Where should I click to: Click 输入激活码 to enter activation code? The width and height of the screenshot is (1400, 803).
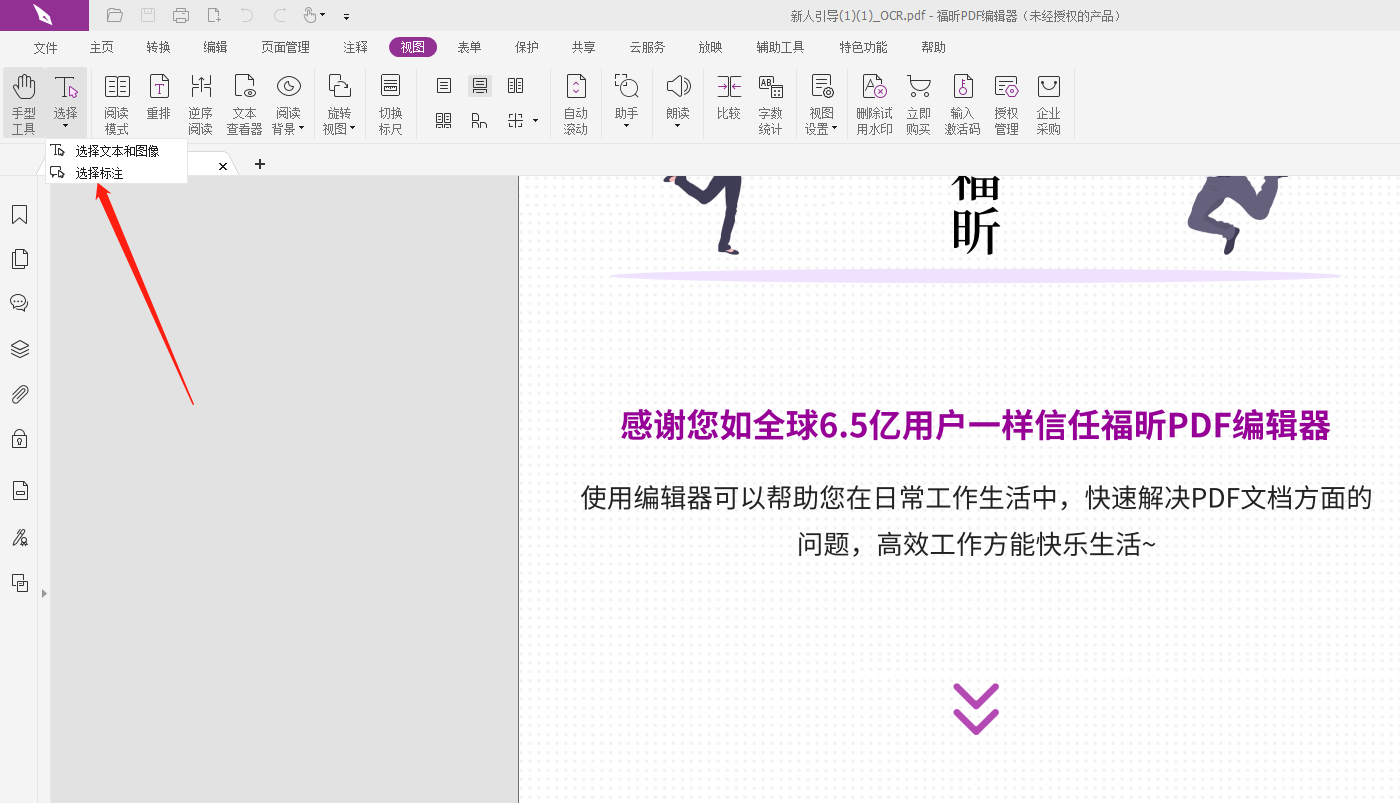961,100
